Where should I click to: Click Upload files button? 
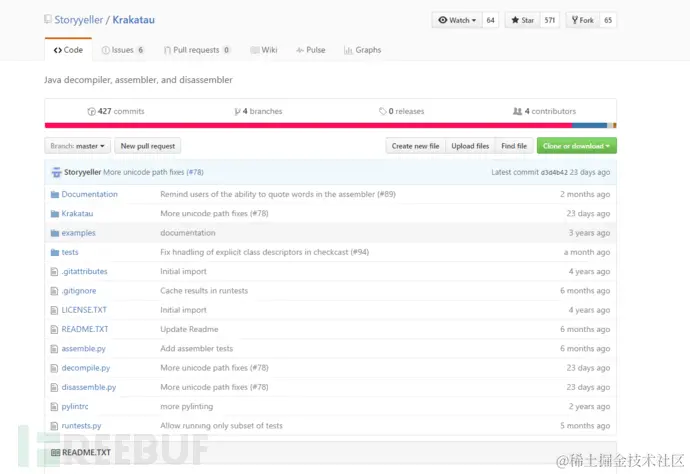click(x=470, y=146)
